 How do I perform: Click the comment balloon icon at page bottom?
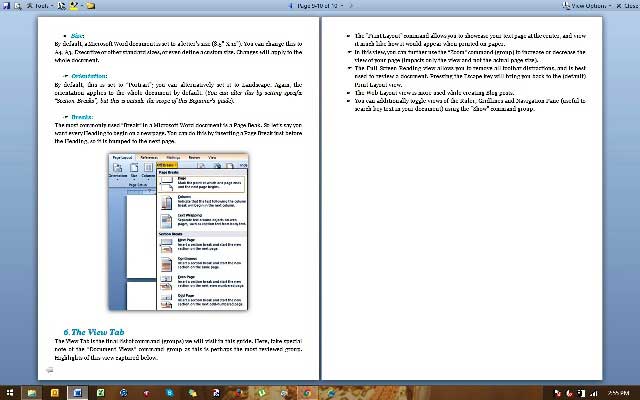click(49, 370)
